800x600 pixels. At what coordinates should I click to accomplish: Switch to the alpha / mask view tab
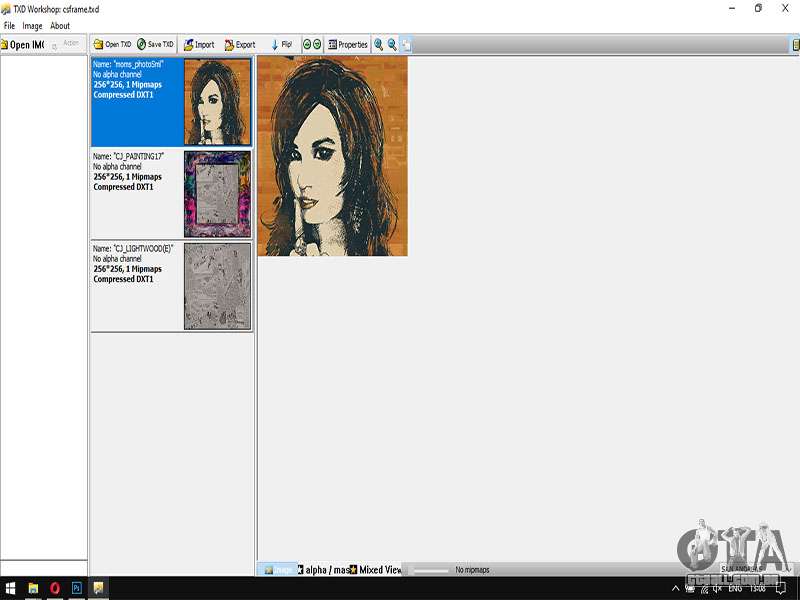tap(322, 570)
